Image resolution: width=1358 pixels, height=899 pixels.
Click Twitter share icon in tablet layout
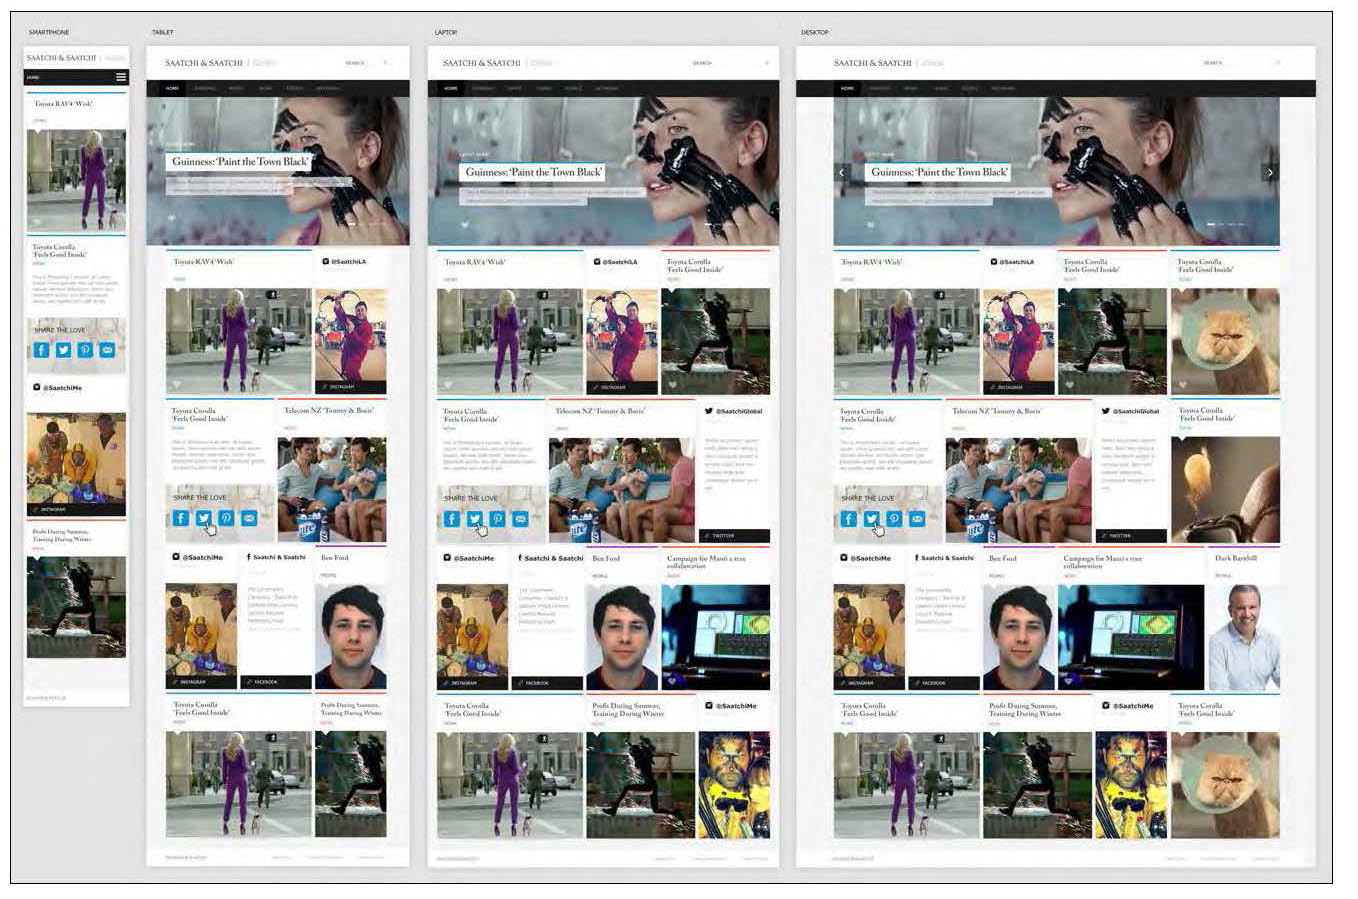coord(203,518)
